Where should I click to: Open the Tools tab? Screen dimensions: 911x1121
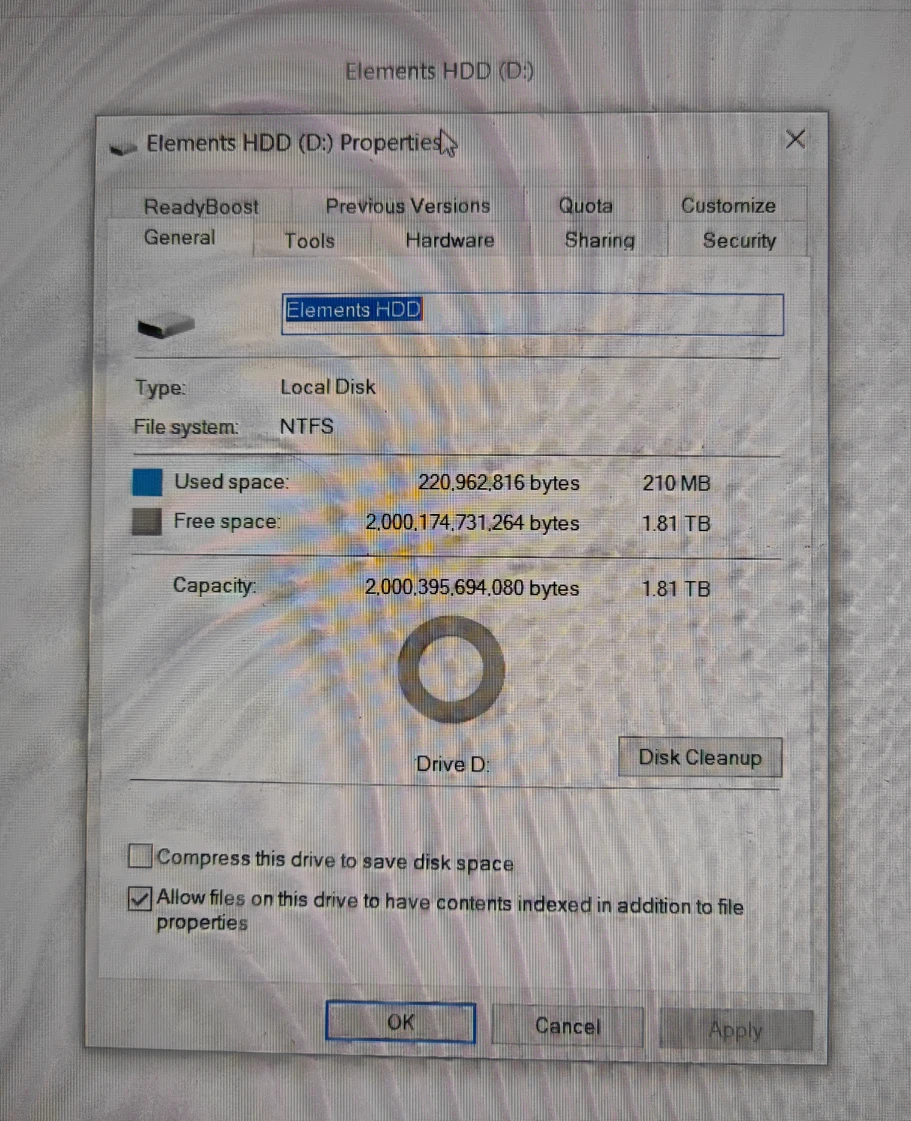(310, 240)
